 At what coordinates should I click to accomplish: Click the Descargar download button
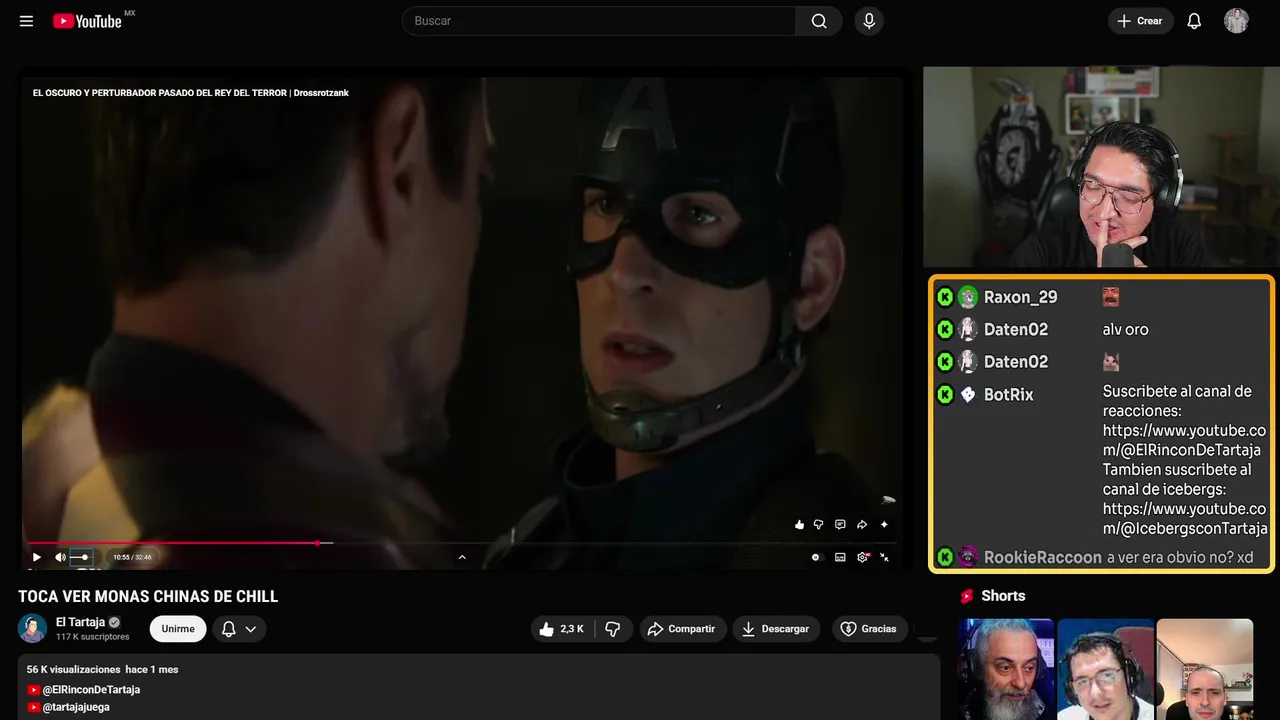(x=776, y=629)
